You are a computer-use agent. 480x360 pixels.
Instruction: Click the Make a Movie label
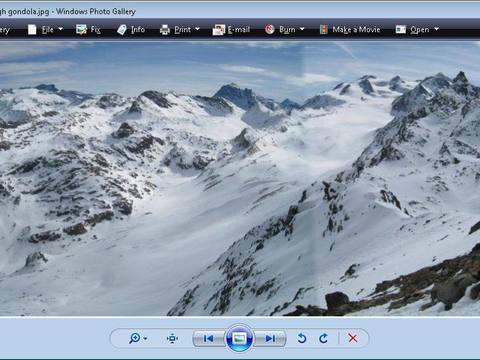point(356,30)
